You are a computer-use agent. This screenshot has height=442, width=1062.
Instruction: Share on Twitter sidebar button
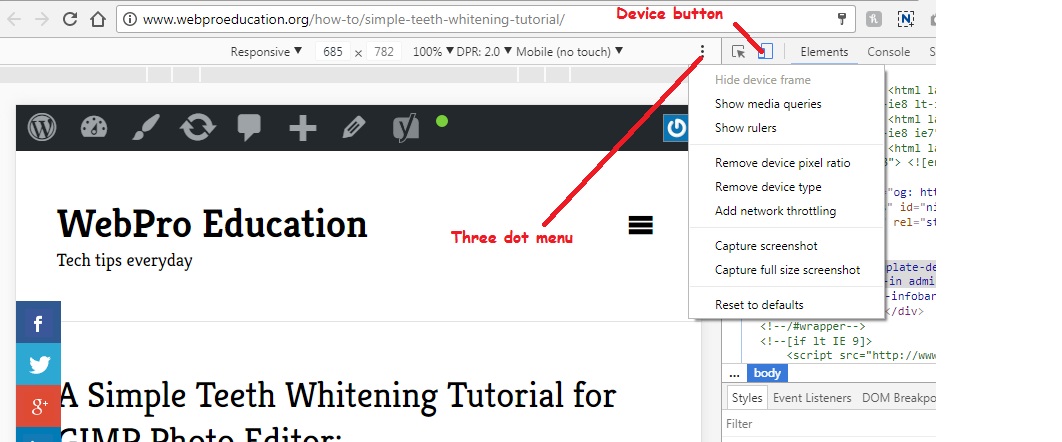(38, 365)
